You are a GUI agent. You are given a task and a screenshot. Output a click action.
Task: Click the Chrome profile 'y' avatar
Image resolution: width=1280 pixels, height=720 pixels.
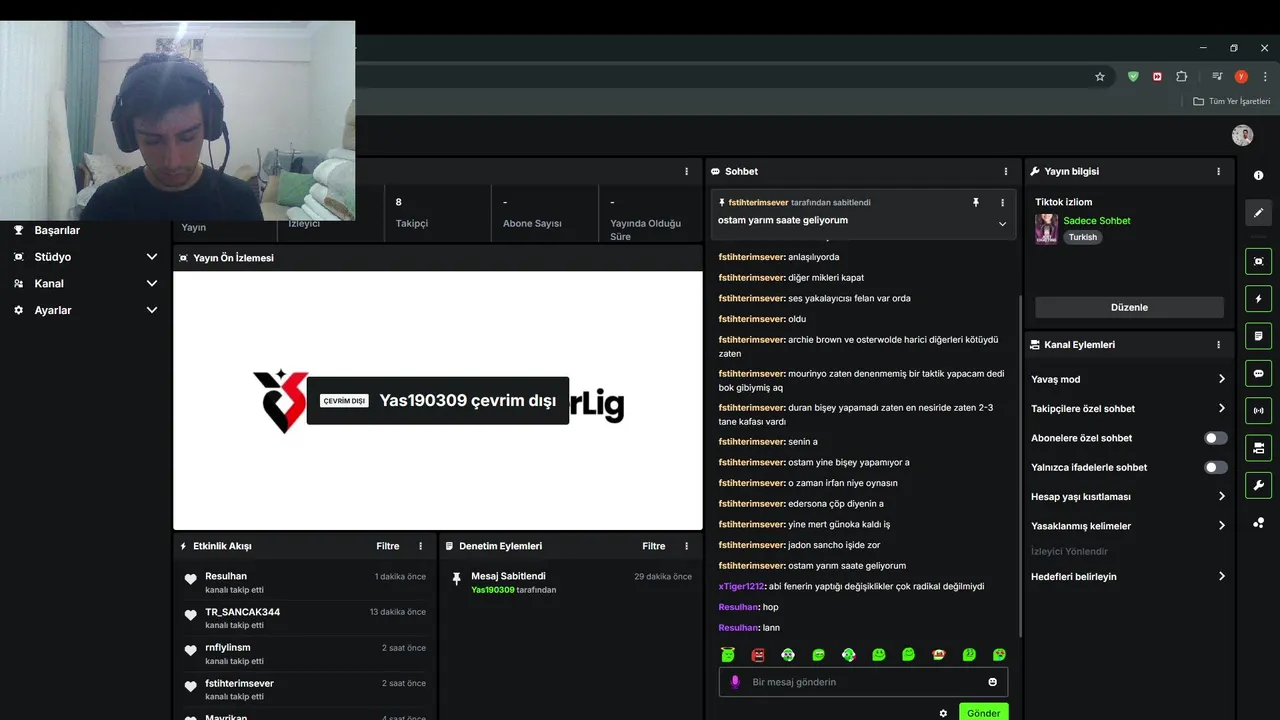pos(1241,76)
